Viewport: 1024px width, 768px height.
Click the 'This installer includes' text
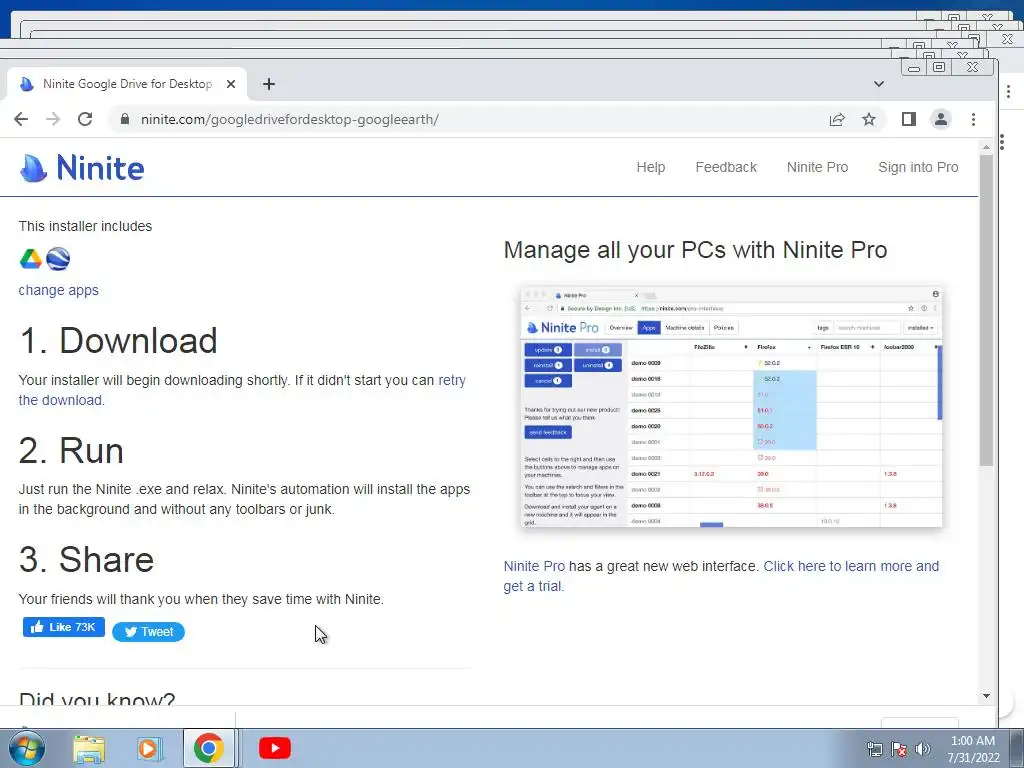coord(85,226)
